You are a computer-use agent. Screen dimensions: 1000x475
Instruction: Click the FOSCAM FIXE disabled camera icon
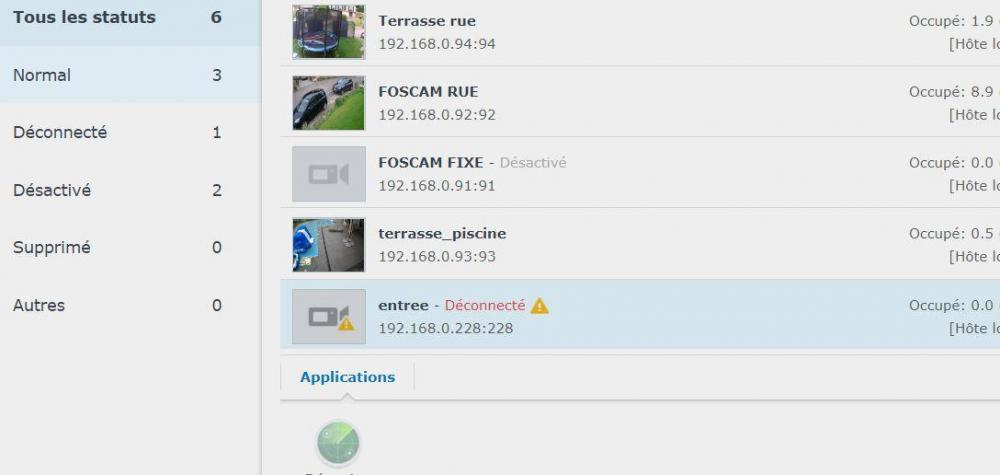[x=329, y=174]
